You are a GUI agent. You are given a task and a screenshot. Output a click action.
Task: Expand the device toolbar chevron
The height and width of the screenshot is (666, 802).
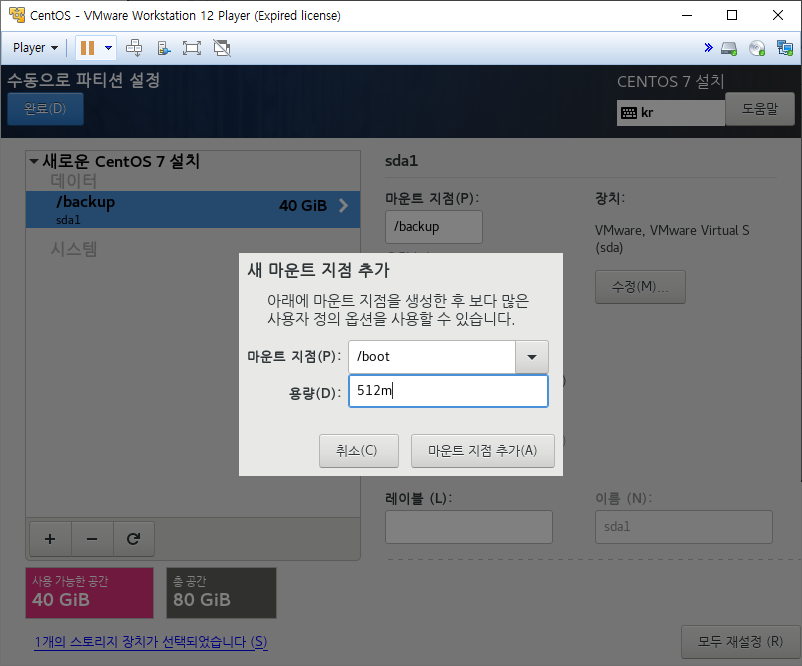pos(708,48)
